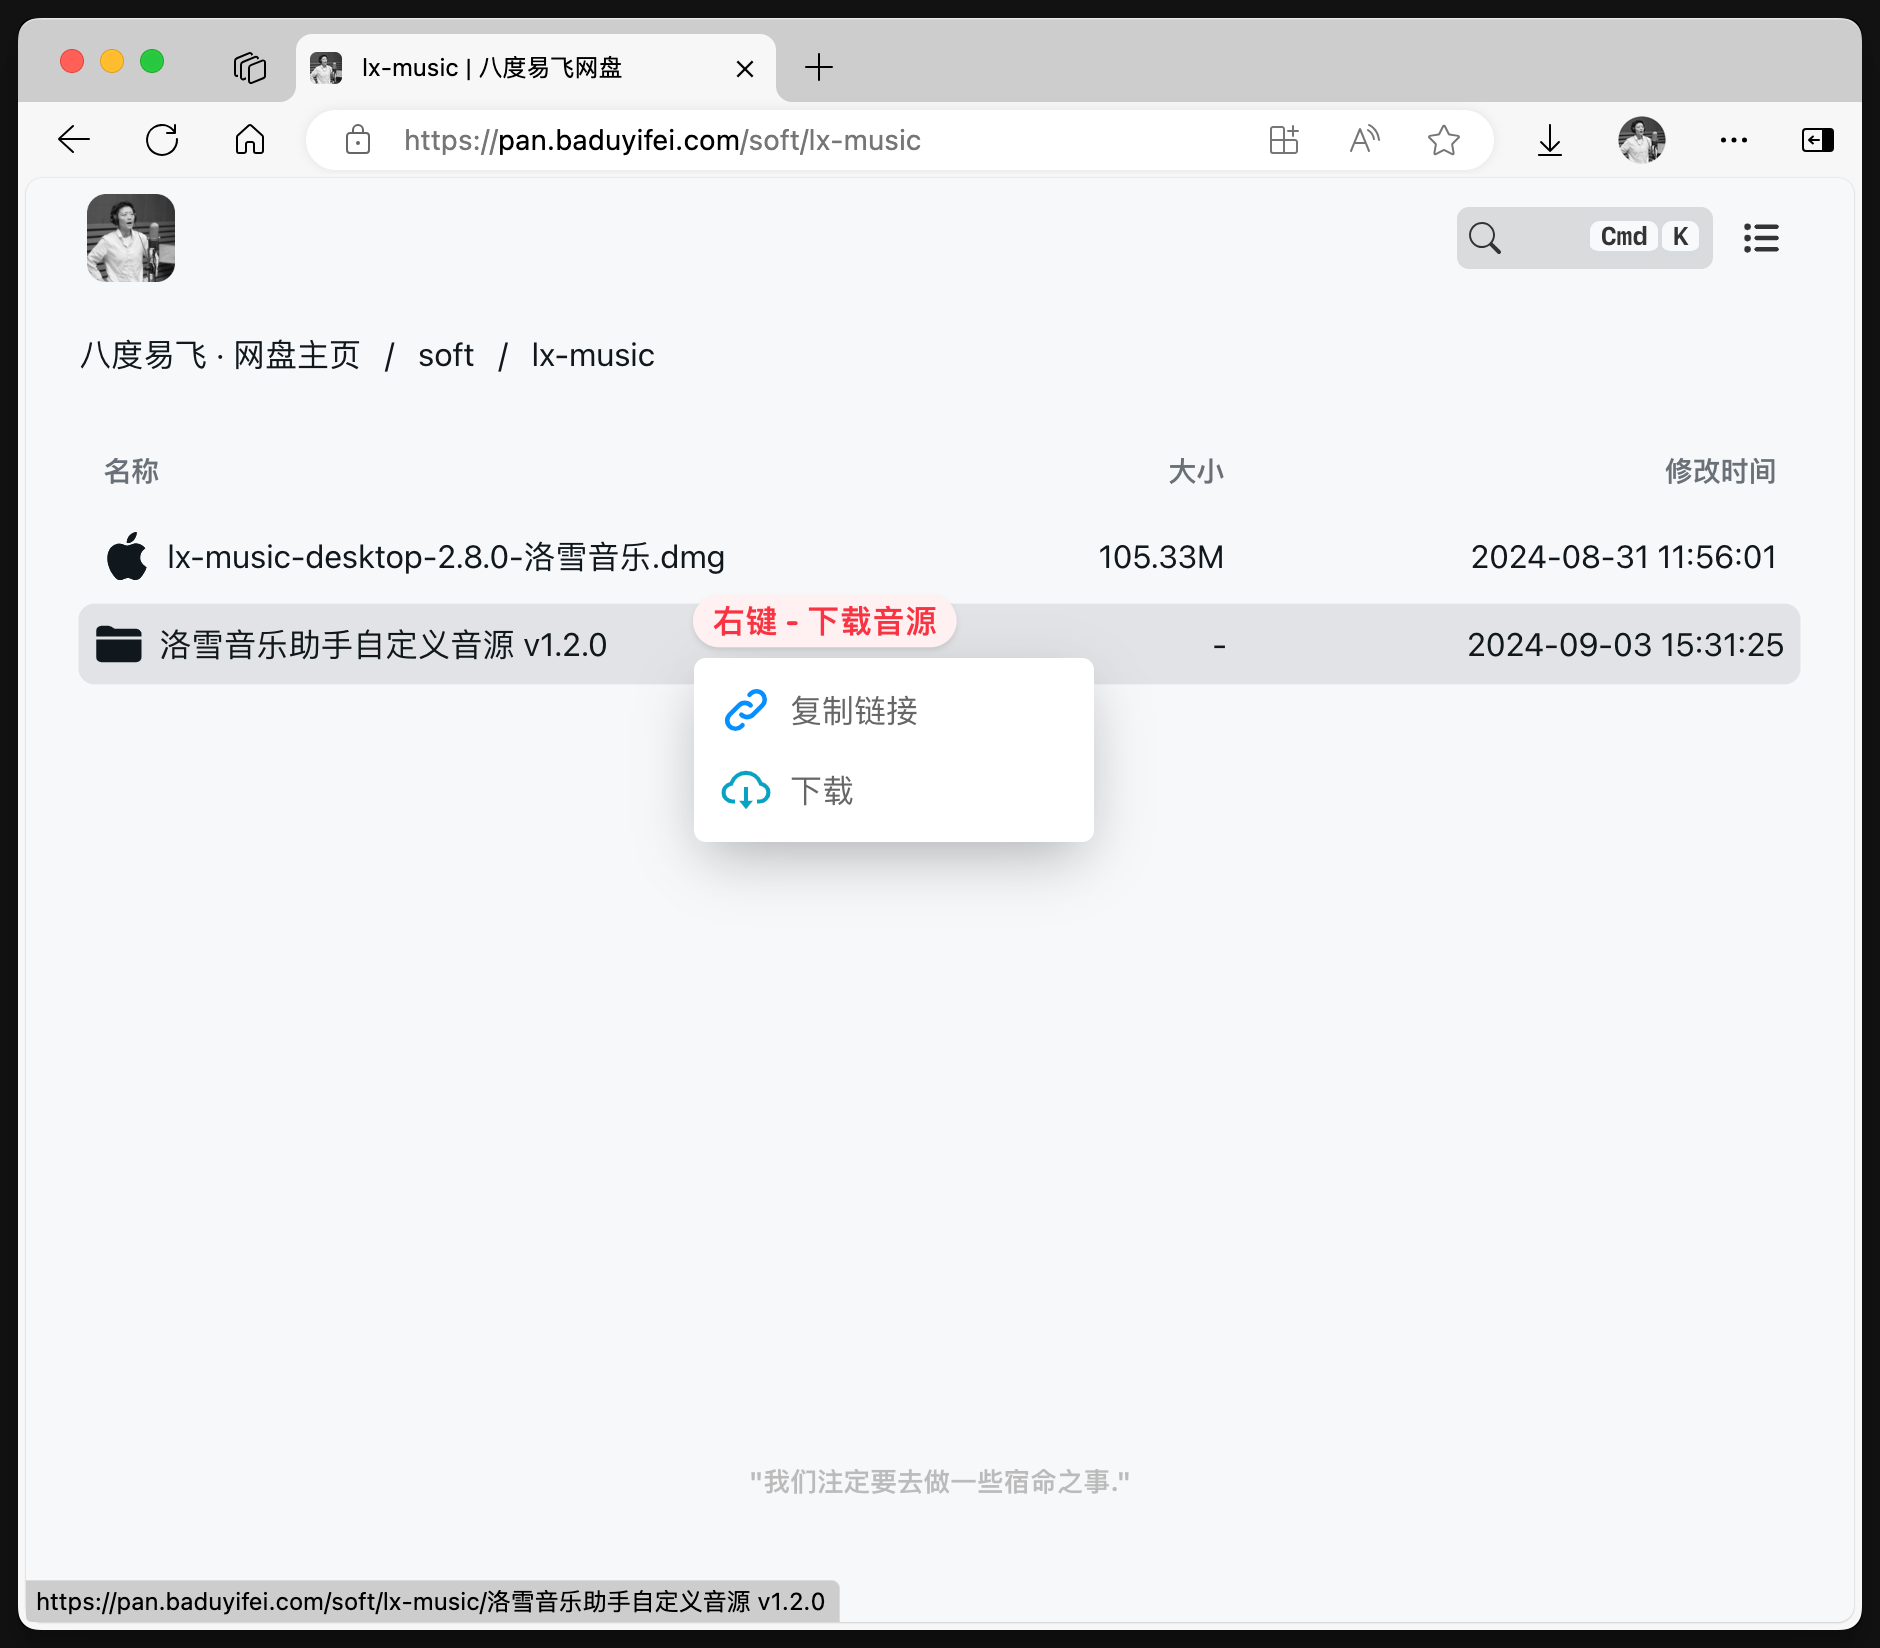The image size is (1880, 1648).
Task: Sort by 修改时间 column header
Action: coord(1720,471)
